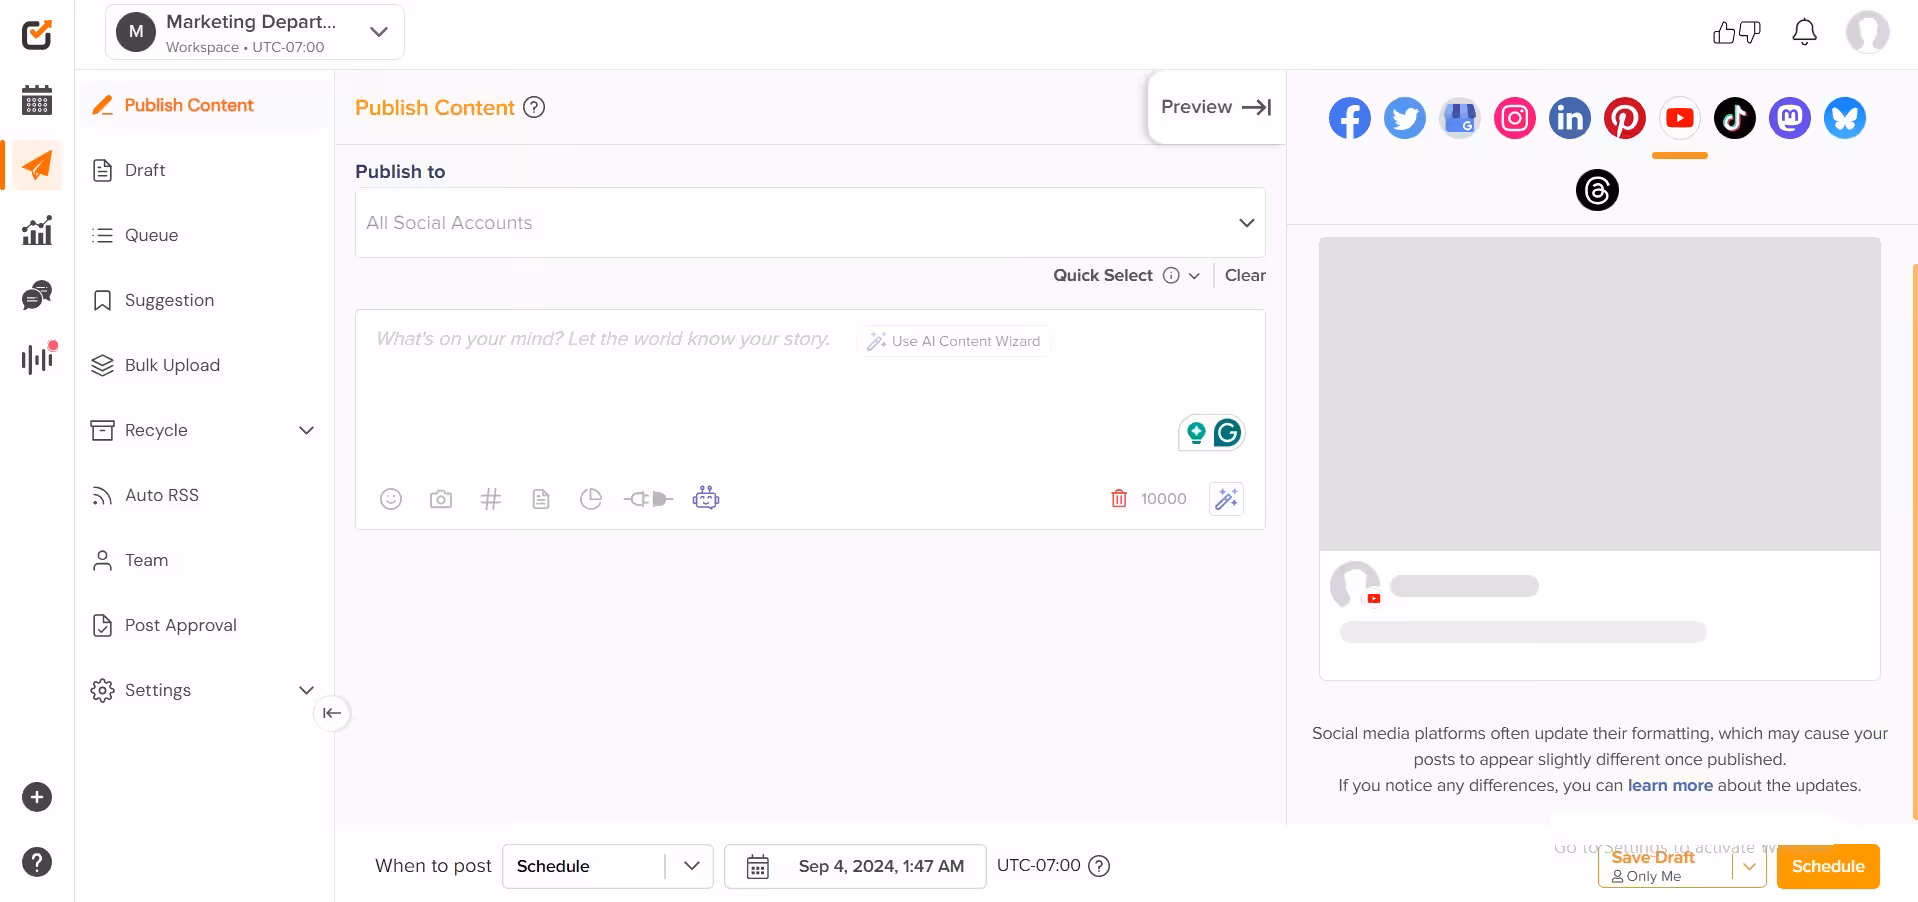Expand the All Social Accounts dropdown
1918x902 pixels.
pyautogui.click(x=810, y=223)
